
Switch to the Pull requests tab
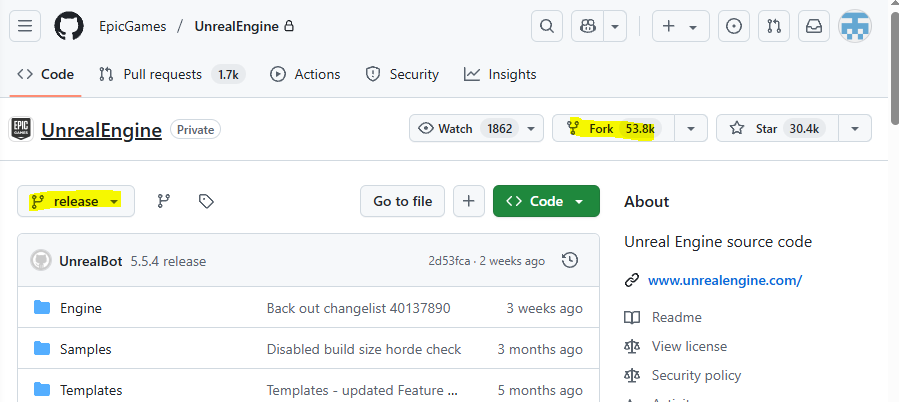tap(172, 75)
